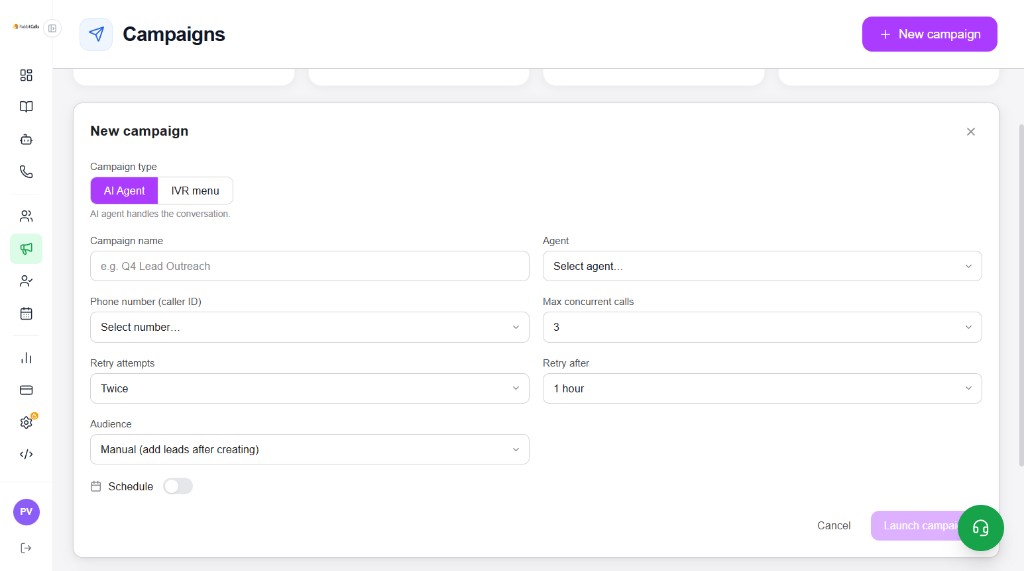Open the knowledge base book icon
This screenshot has width=1024, height=571.
coord(26,106)
